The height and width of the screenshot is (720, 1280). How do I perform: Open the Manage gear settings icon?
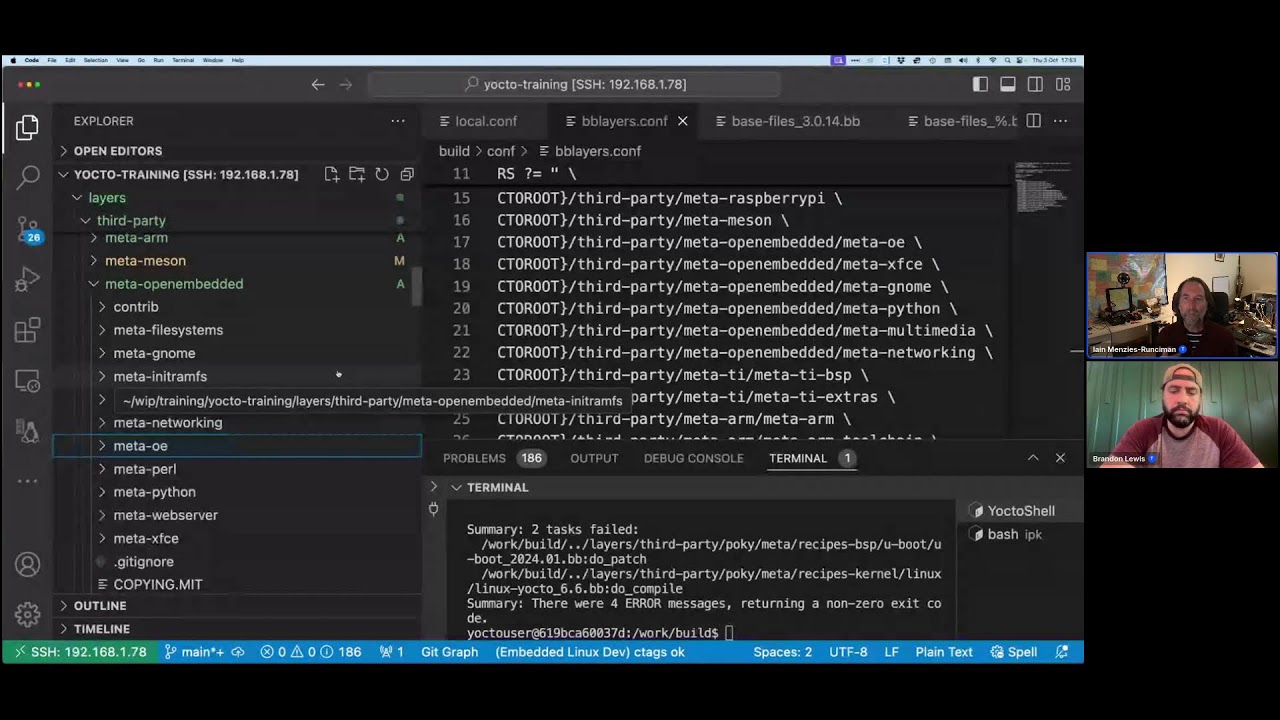point(28,614)
